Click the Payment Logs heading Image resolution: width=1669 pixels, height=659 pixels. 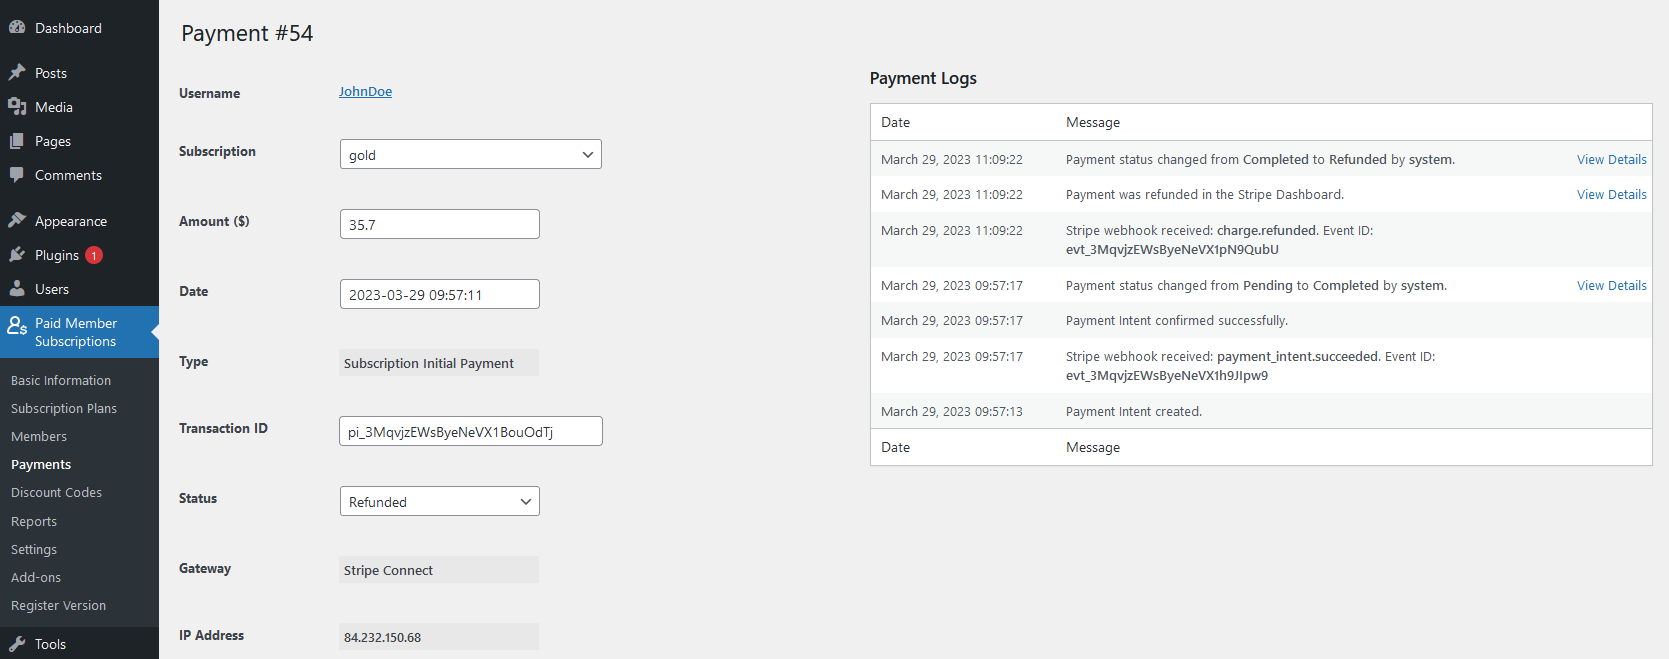(x=923, y=78)
